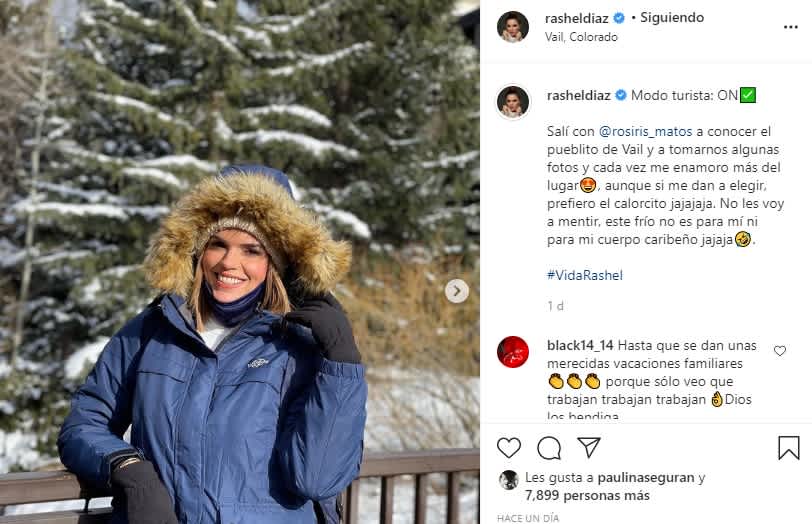812x524 pixels.
Task: Open the Vail, Colorado location
Action: 581,37
